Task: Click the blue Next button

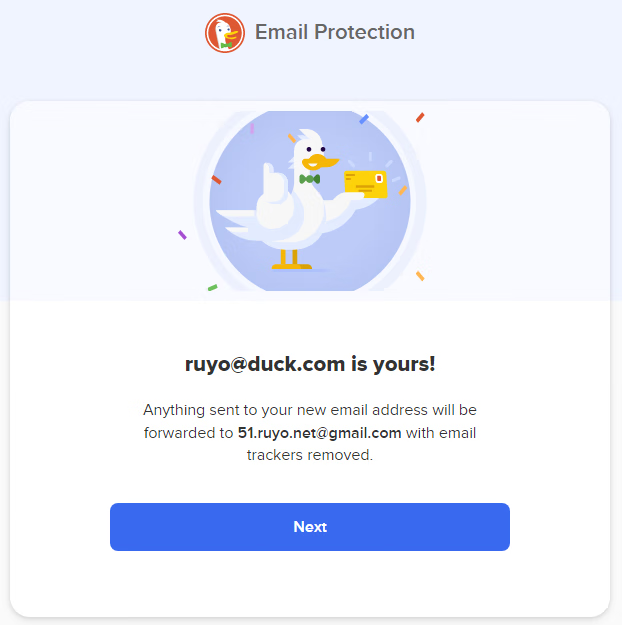Action: pyautogui.click(x=310, y=527)
